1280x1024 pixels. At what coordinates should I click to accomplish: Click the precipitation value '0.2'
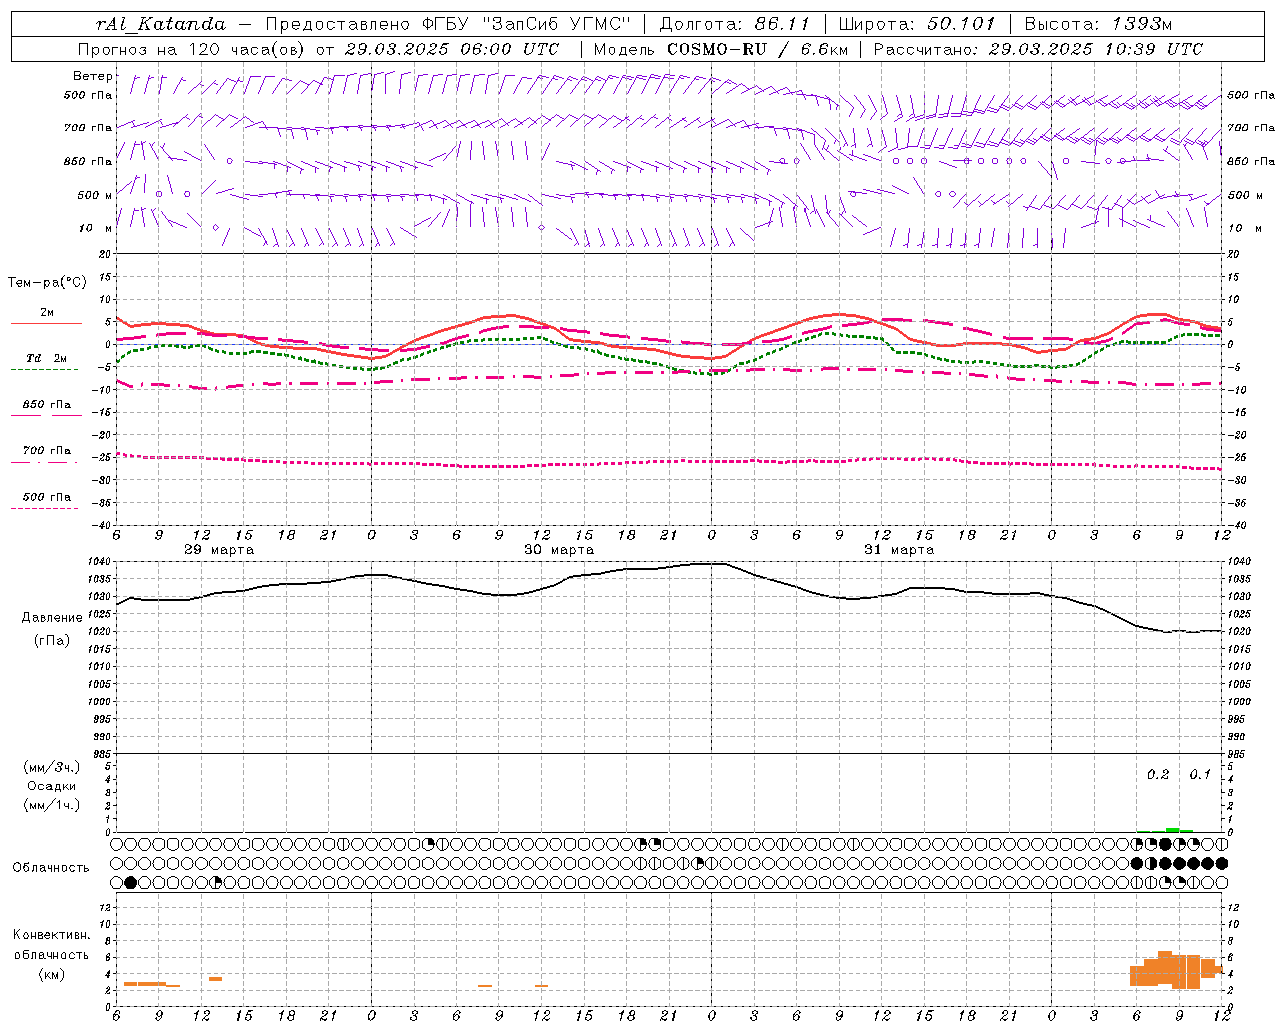pyautogui.click(x=1158, y=774)
